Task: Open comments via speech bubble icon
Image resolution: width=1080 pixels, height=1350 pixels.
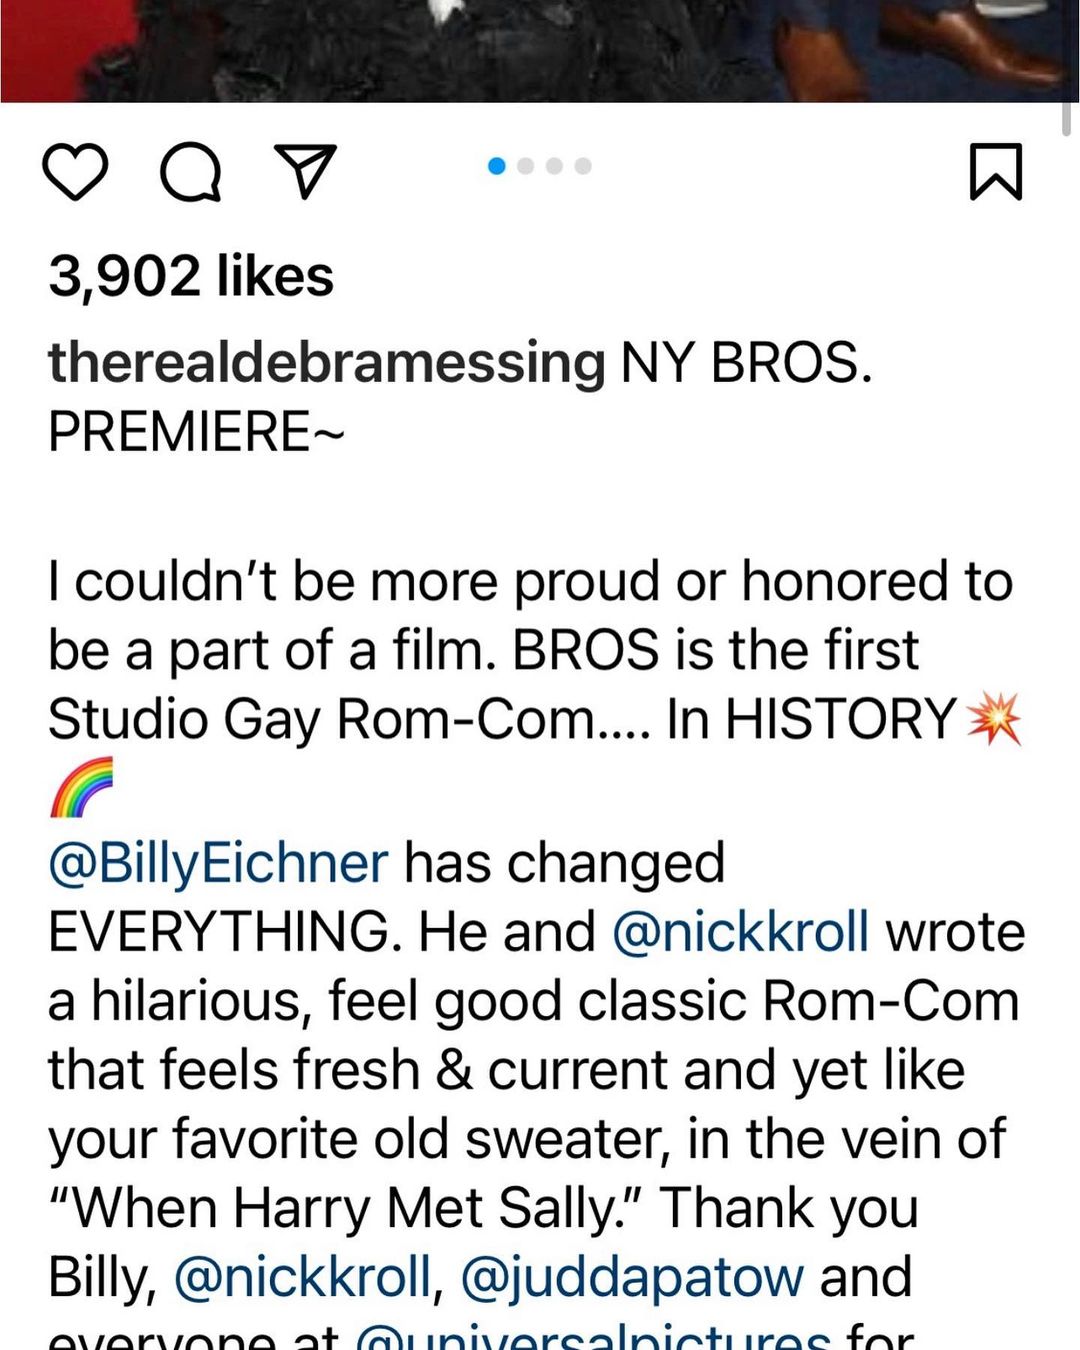Action: [x=191, y=172]
